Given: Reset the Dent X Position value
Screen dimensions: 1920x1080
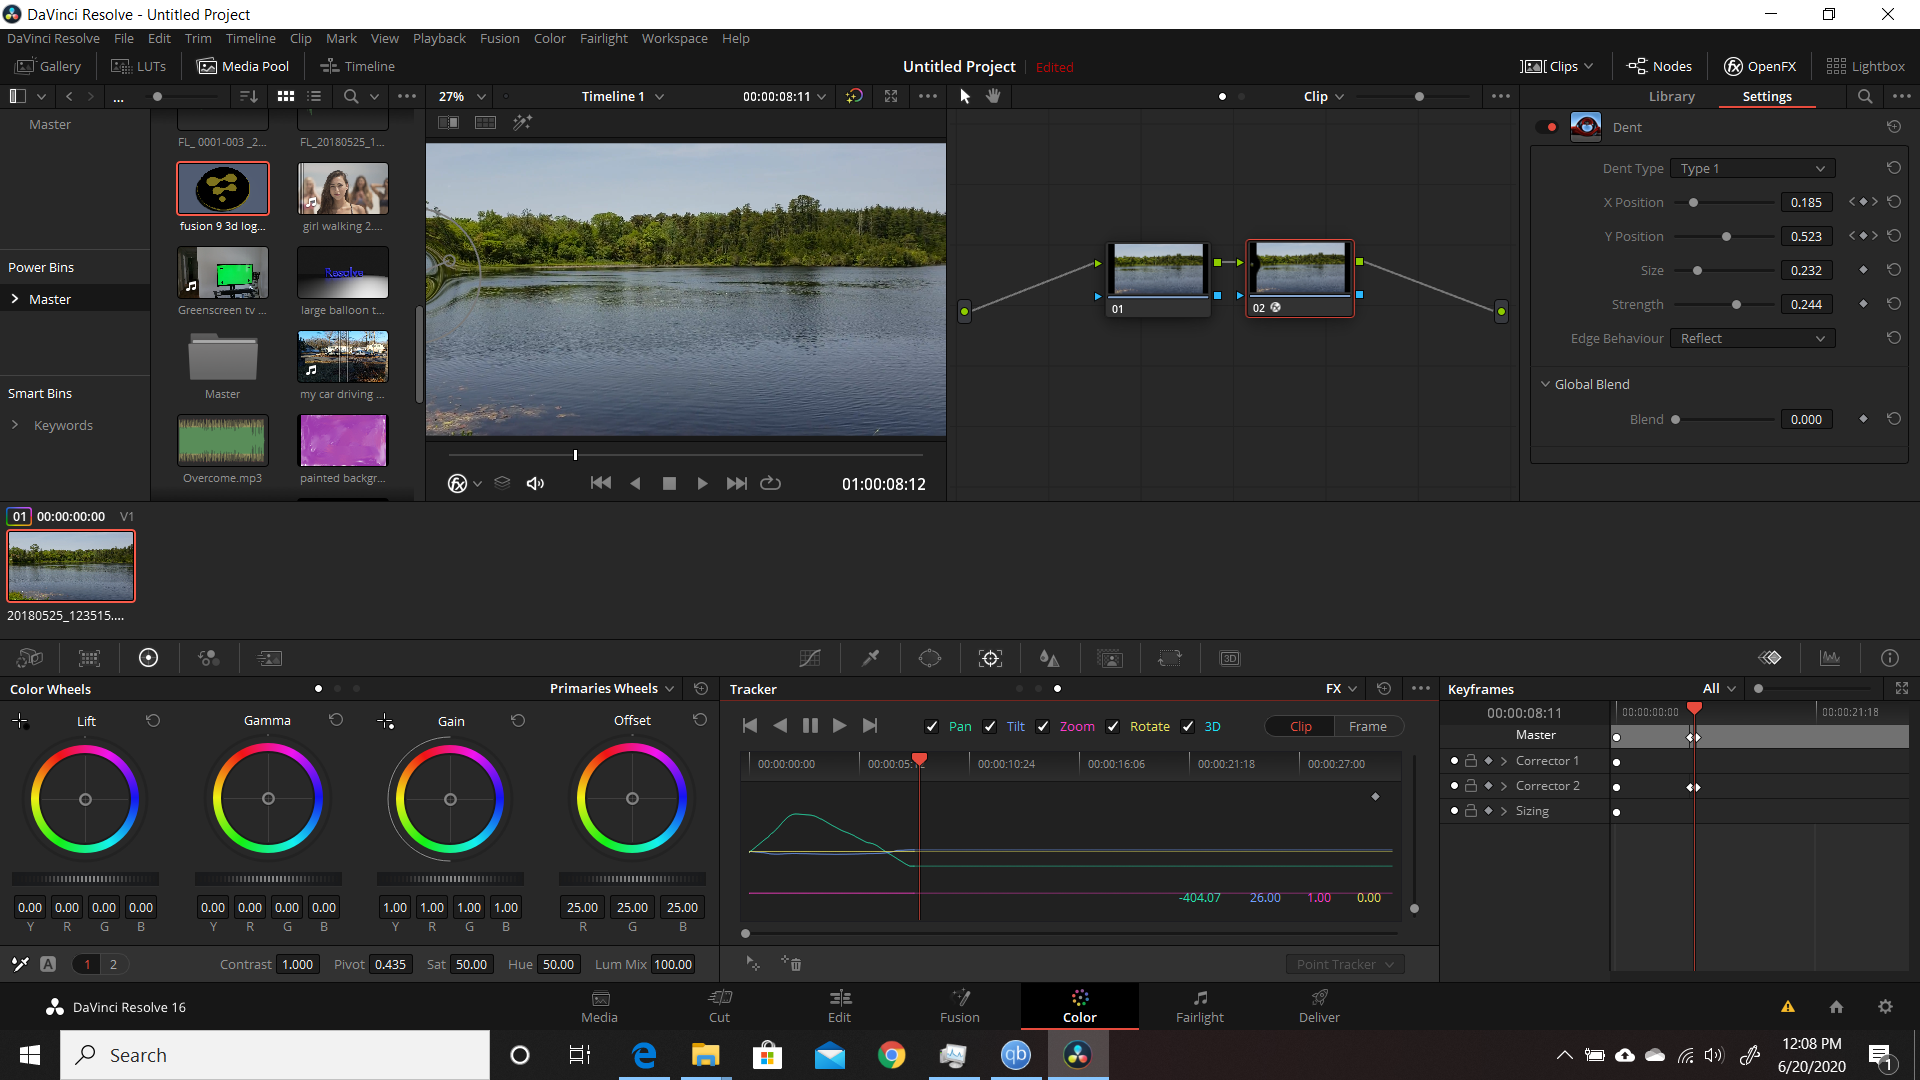Looking at the screenshot, I should [x=1894, y=202].
